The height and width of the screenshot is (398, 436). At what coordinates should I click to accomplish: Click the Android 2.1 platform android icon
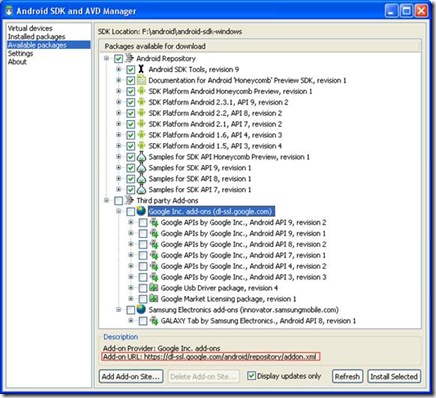[141, 124]
